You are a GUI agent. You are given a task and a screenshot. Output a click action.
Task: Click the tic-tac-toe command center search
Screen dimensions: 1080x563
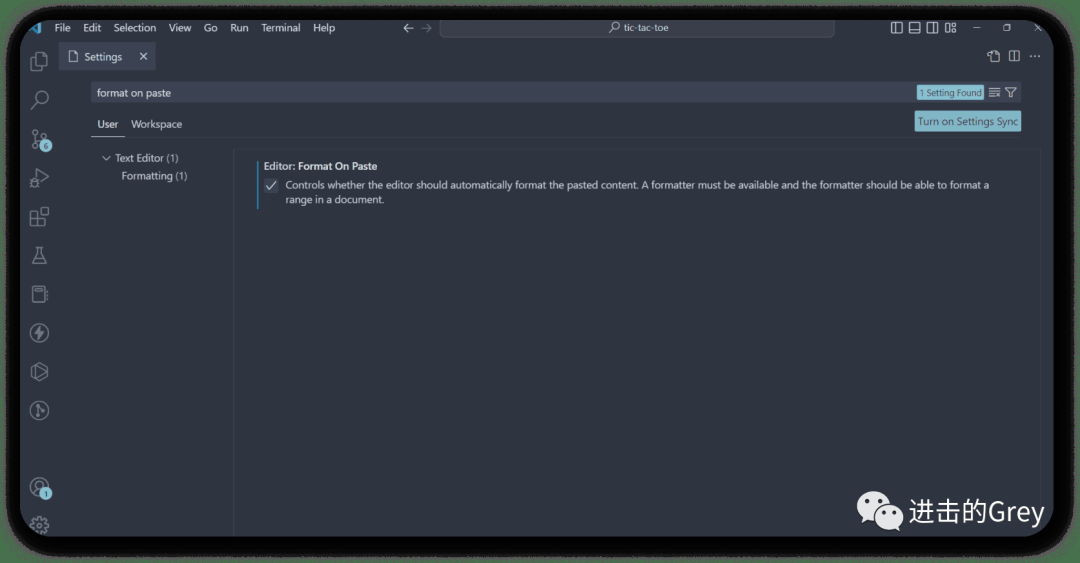click(637, 28)
